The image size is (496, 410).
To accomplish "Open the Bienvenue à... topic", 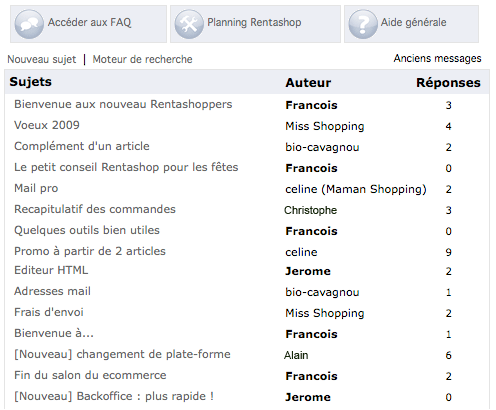I will [54, 333].
